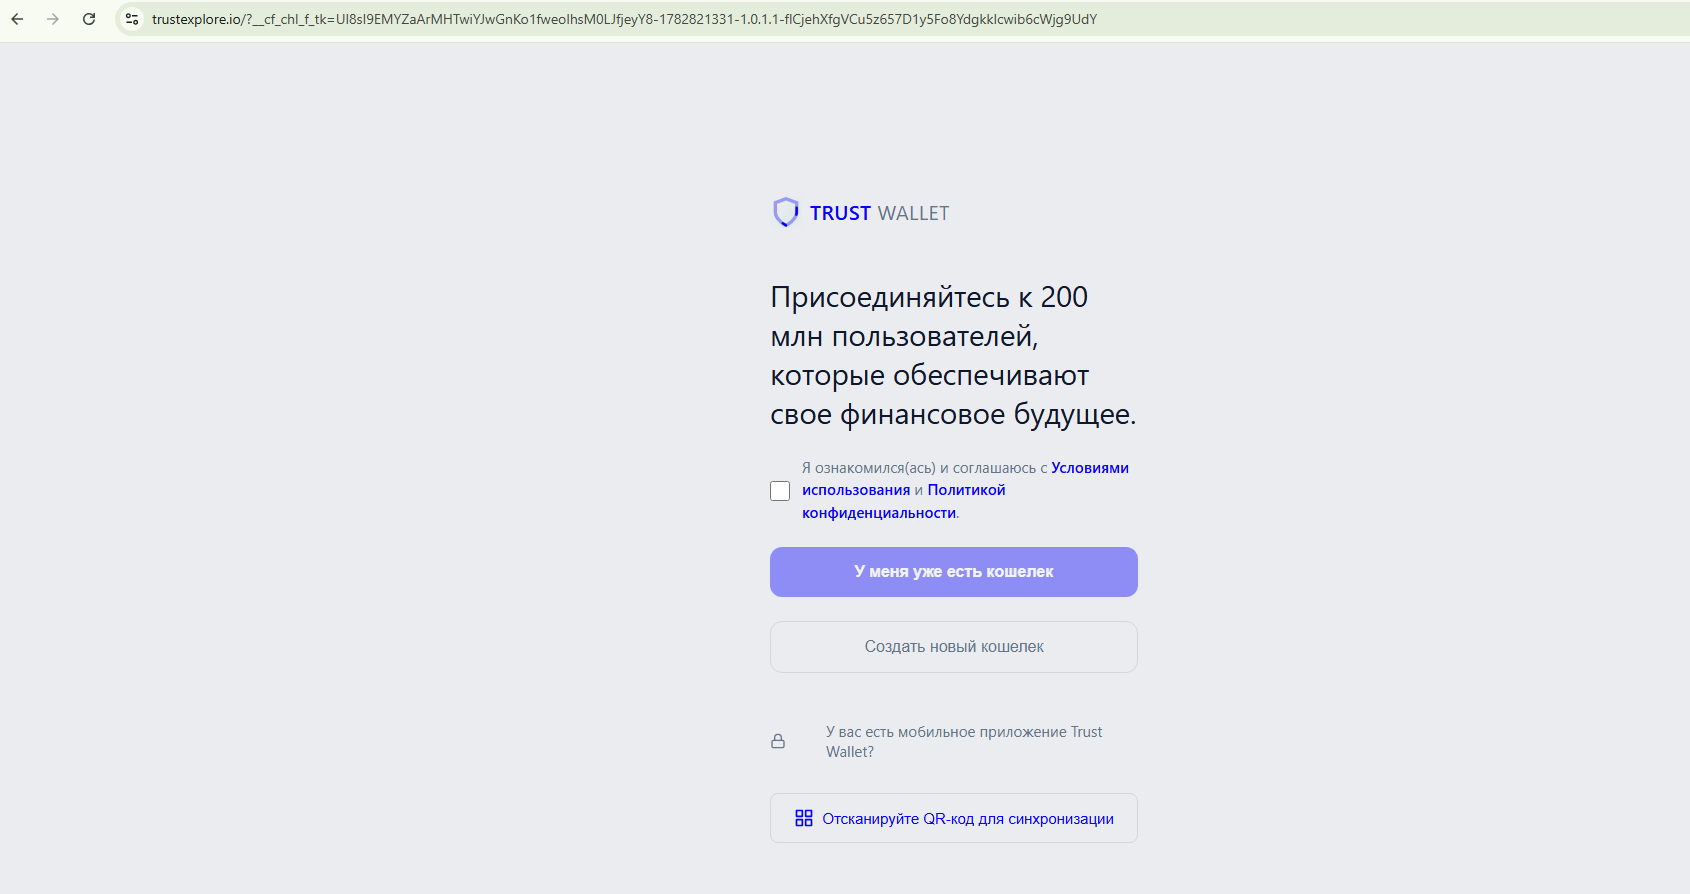
Task: Click the browser forward arrow
Action: coord(53,19)
